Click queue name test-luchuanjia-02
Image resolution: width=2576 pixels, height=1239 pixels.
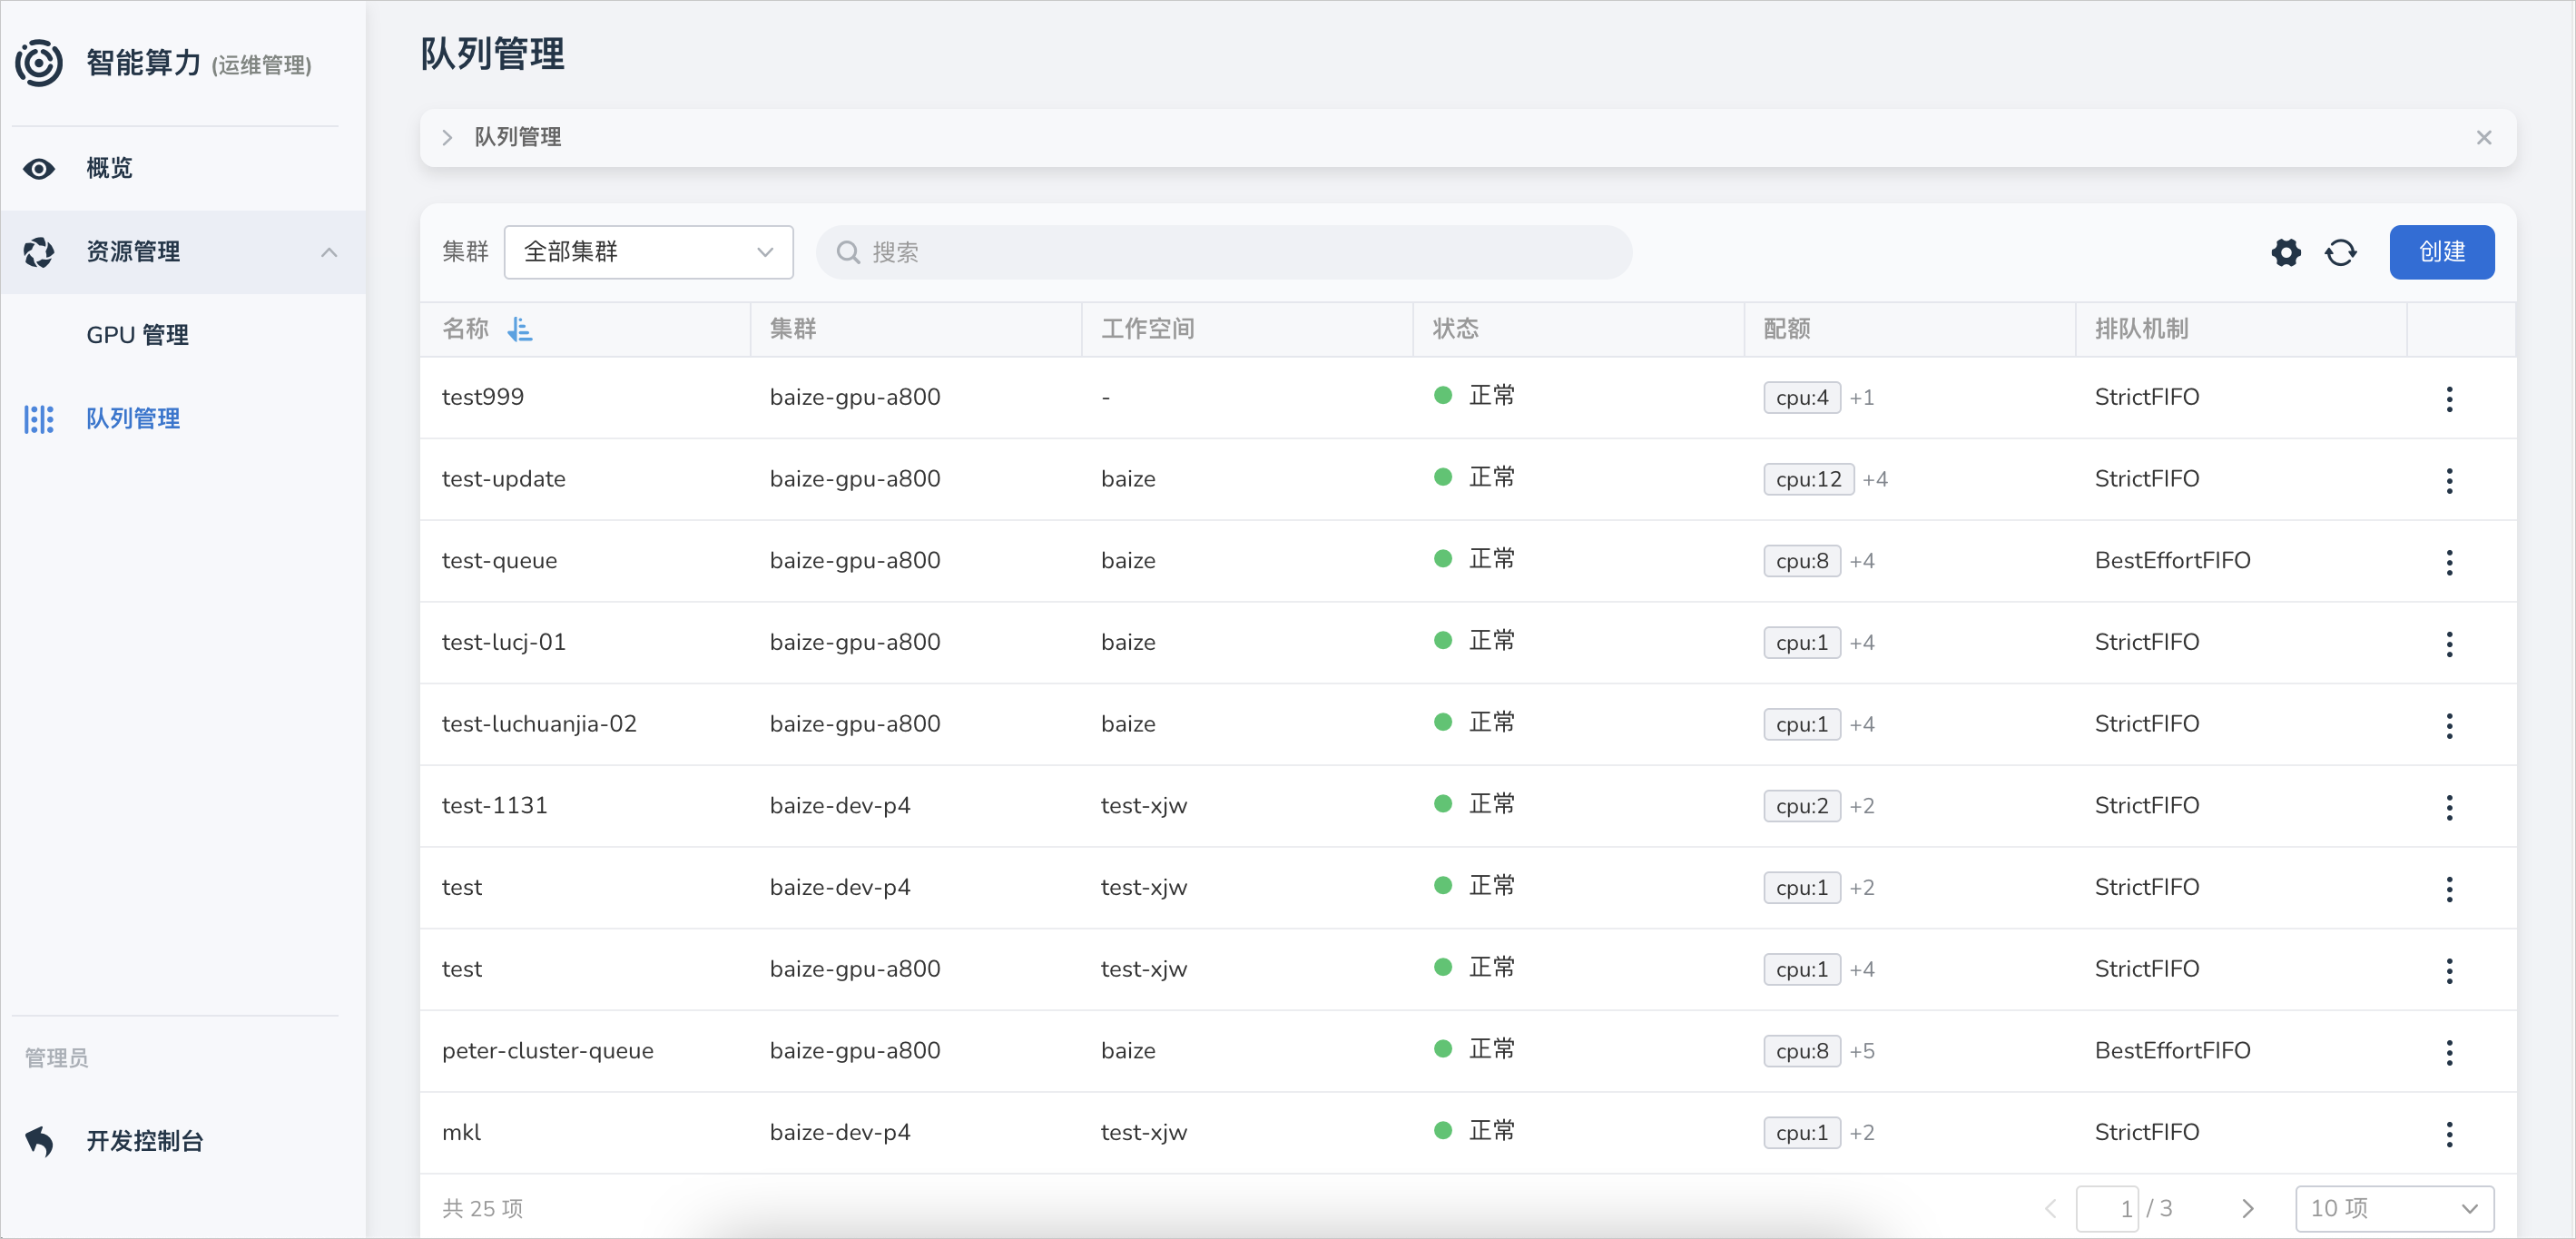pos(539,724)
